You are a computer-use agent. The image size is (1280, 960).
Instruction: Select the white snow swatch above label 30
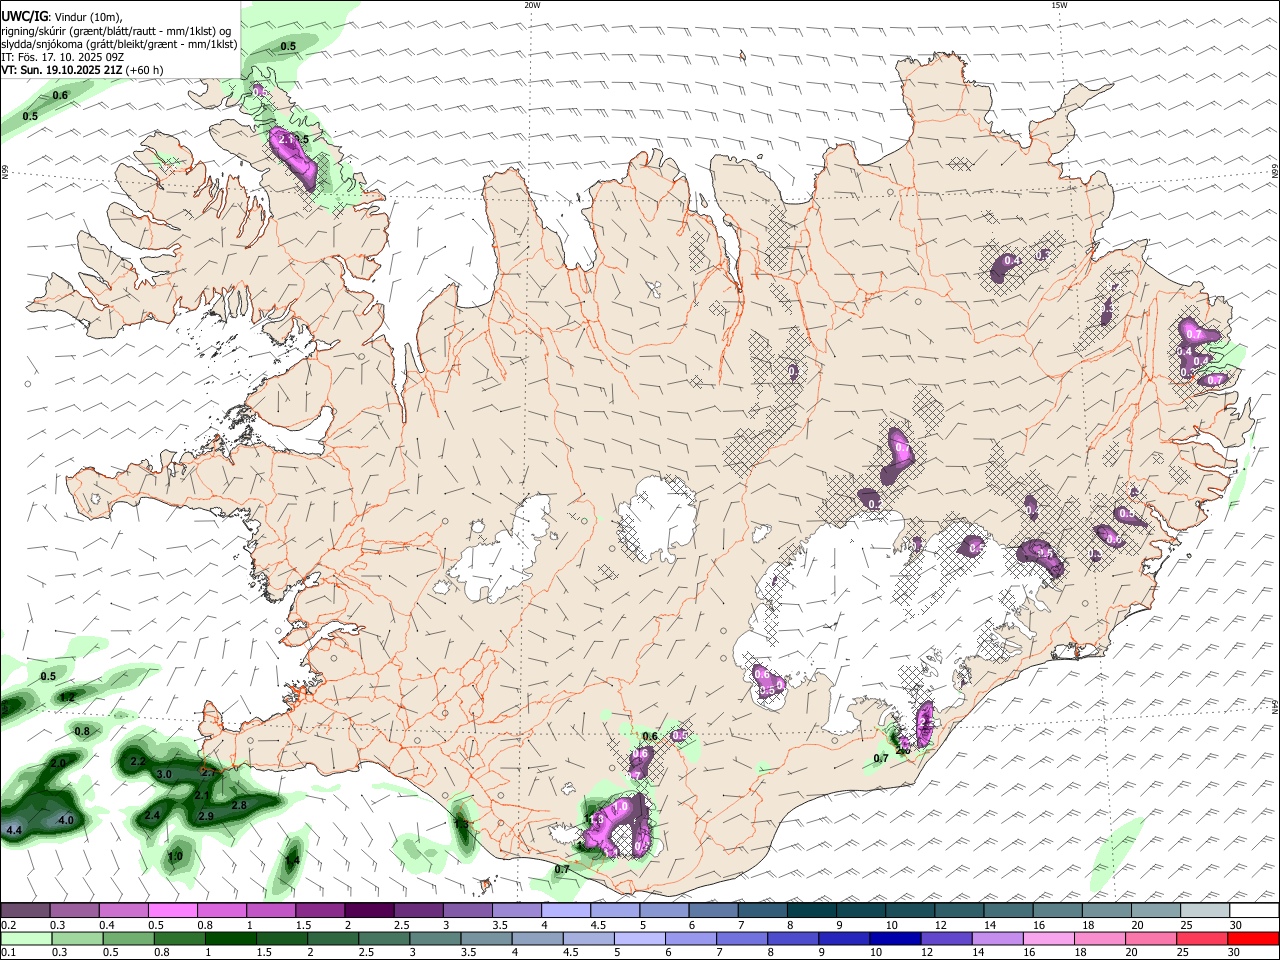tap(1254, 910)
